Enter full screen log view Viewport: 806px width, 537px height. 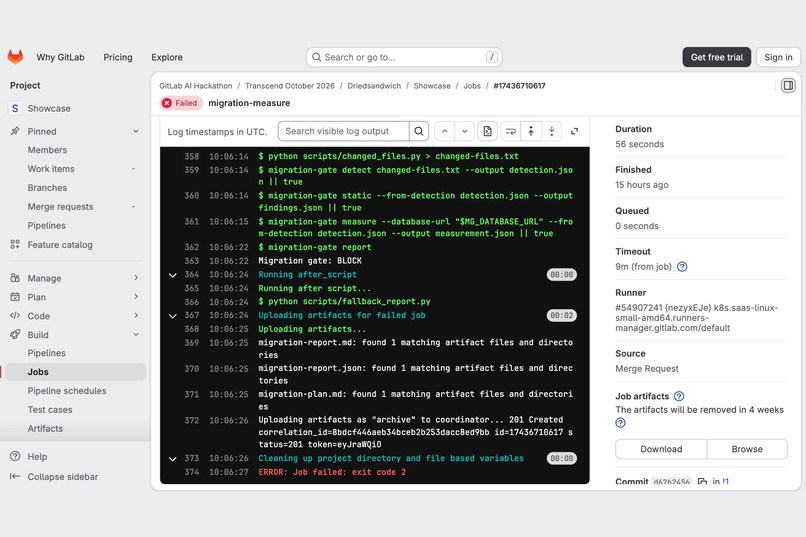coord(574,132)
